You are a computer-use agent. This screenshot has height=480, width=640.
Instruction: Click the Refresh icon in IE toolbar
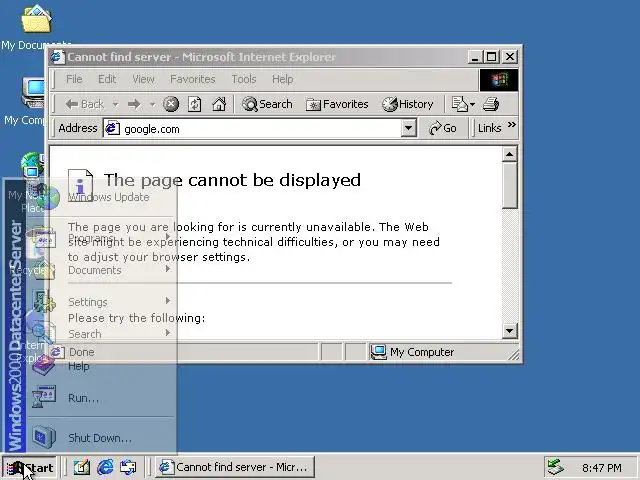194,104
